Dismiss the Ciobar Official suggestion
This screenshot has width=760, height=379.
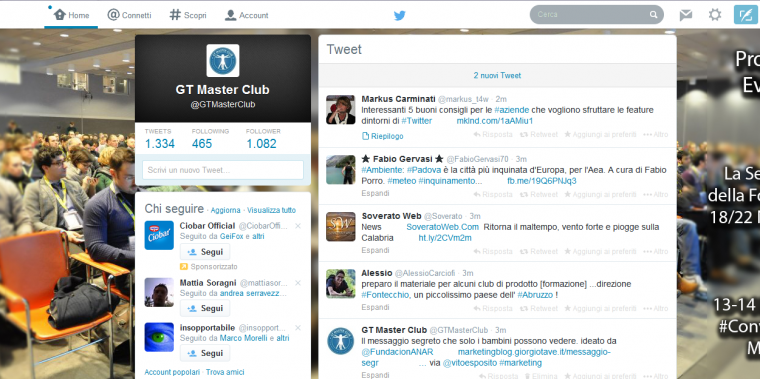pos(298,226)
